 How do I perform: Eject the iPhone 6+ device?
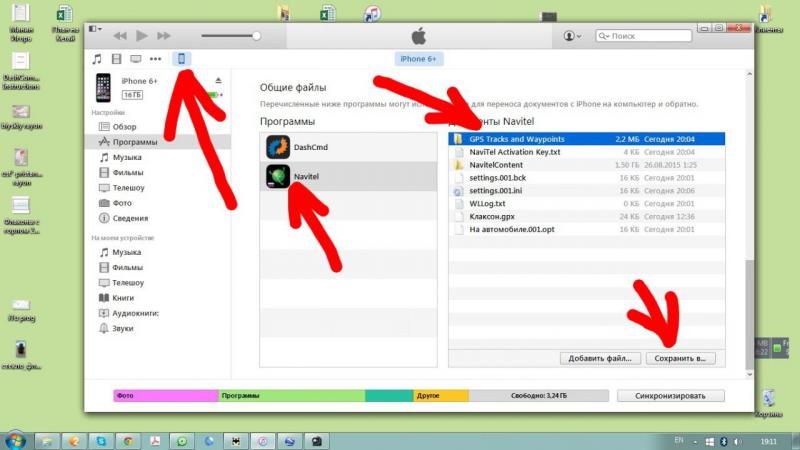(x=218, y=81)
